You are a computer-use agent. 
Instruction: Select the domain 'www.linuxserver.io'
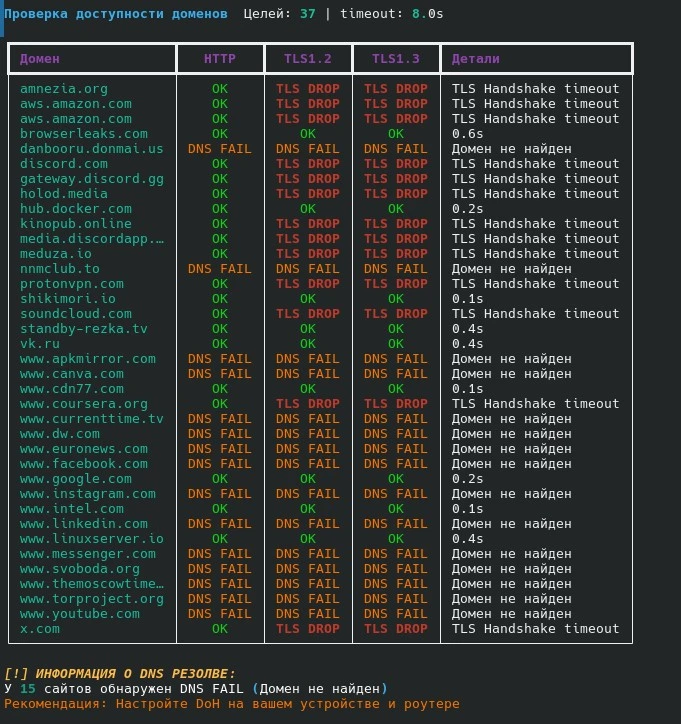[x=91, y=539]
